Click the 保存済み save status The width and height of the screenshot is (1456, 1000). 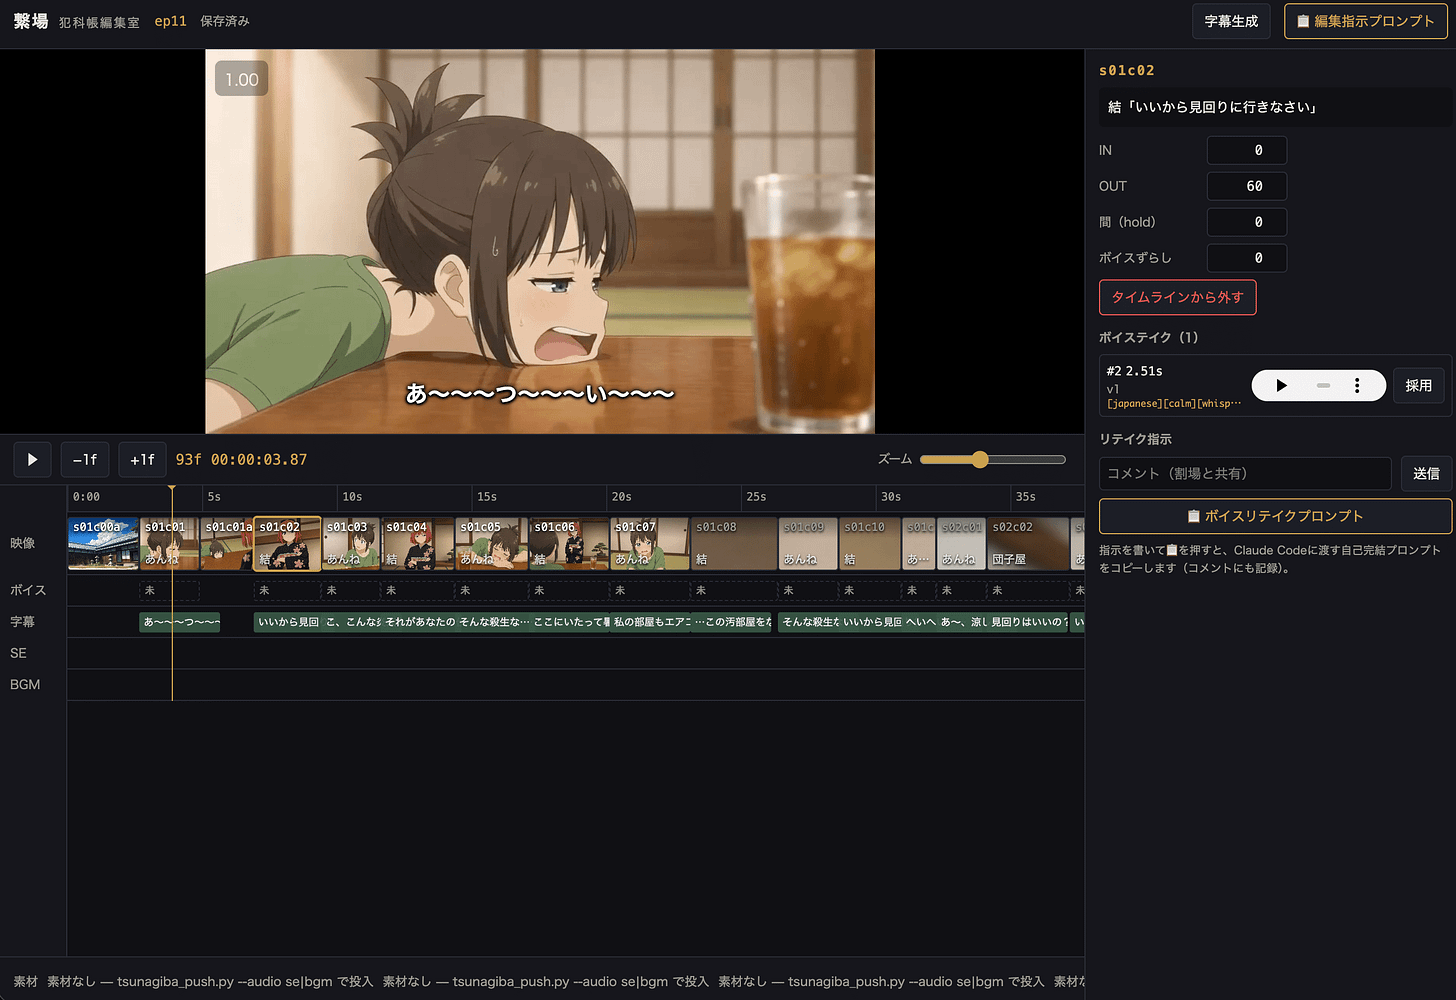click(225, 21)
